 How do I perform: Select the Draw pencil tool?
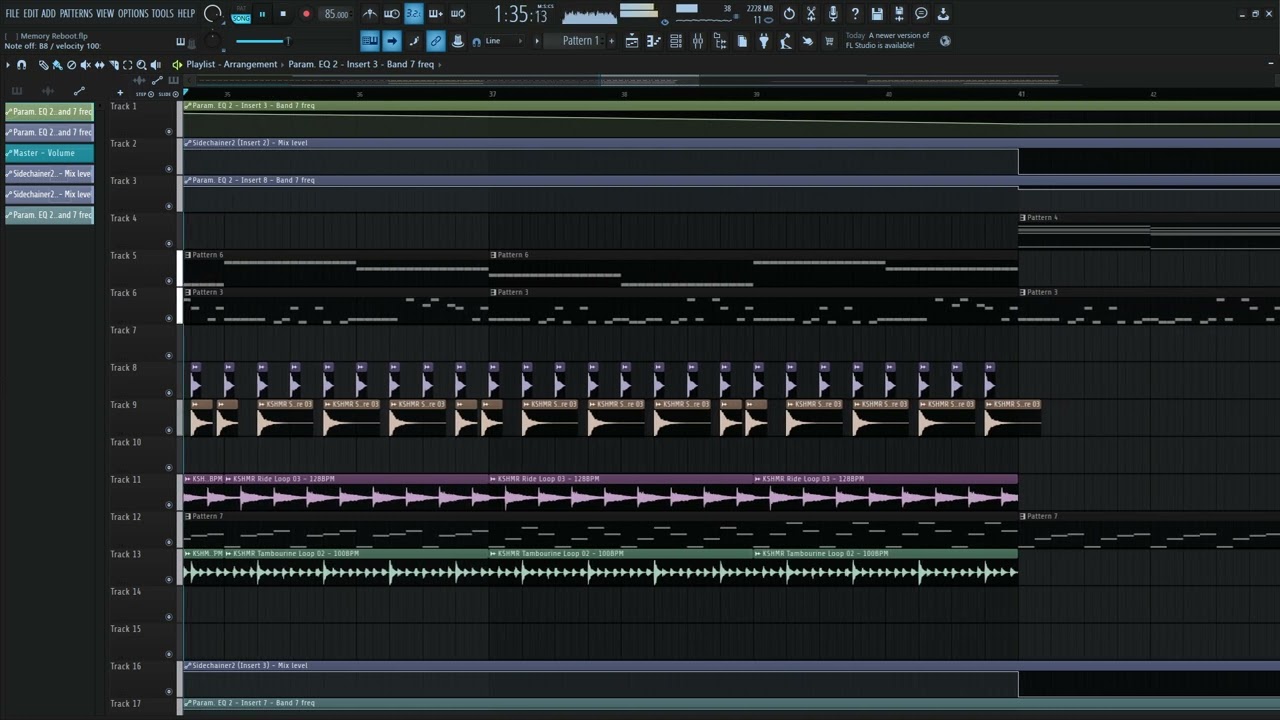(x=43, y=65)
